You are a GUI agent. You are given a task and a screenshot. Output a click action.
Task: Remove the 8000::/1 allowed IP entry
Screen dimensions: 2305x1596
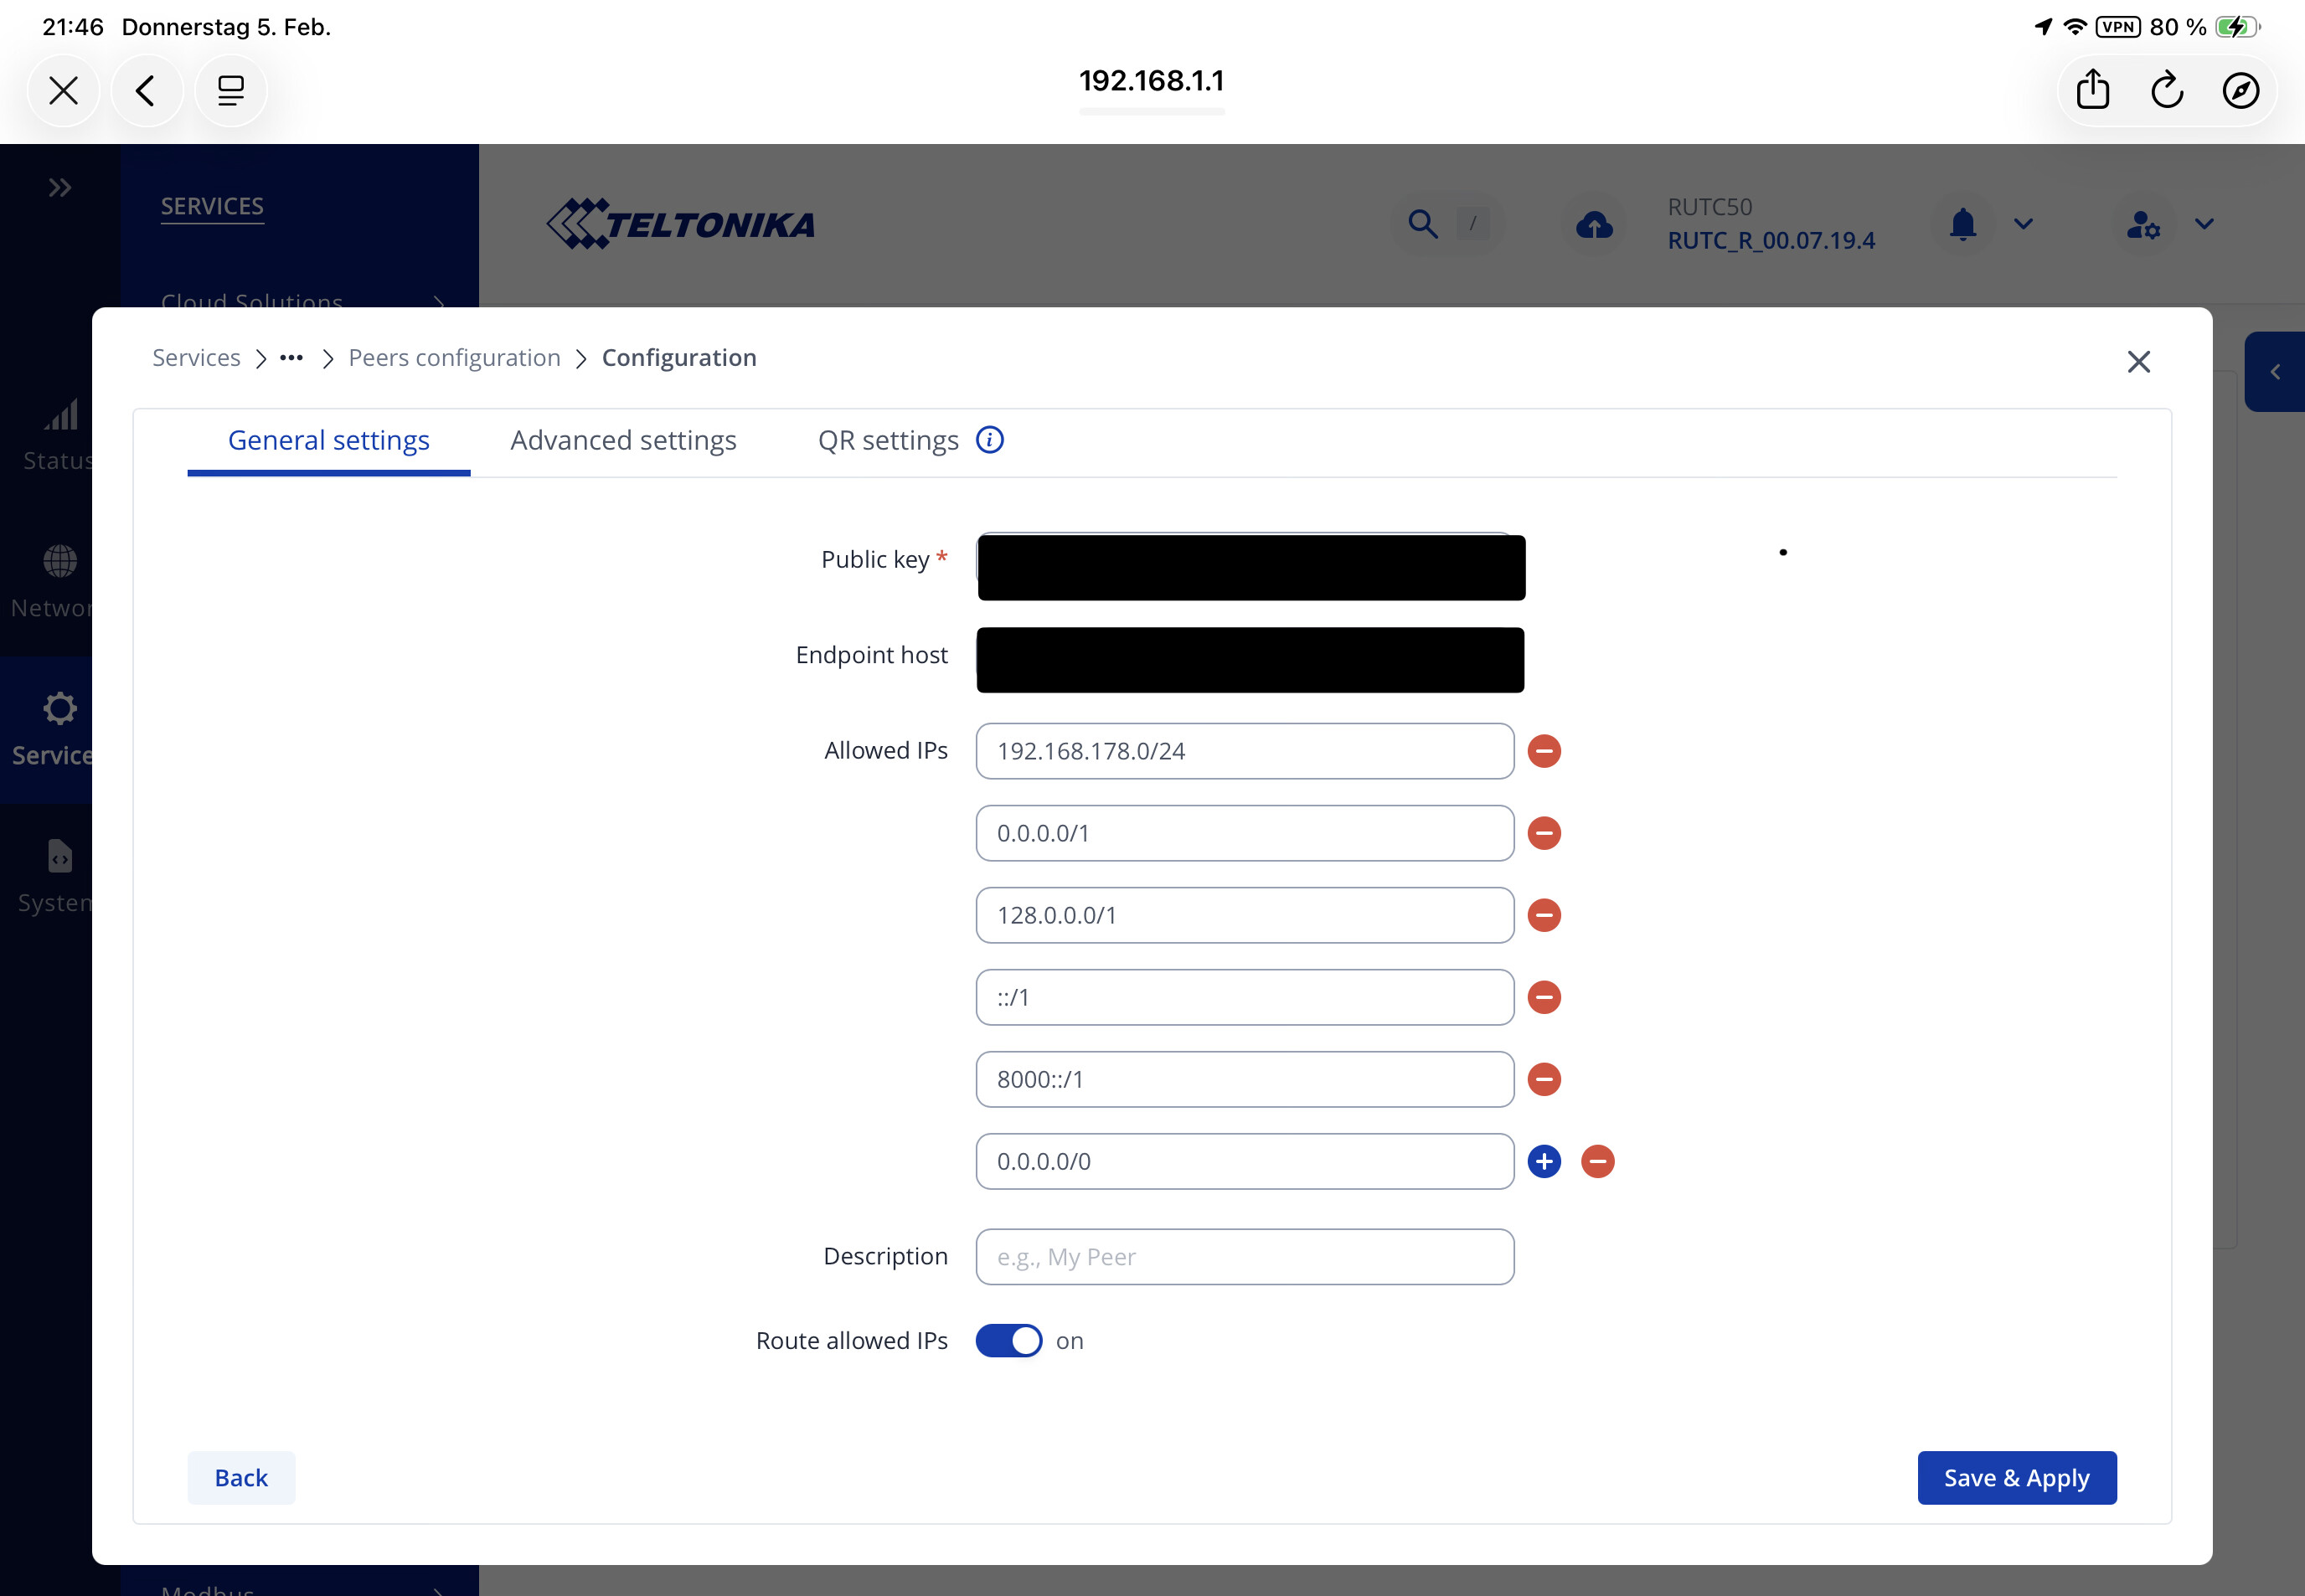[1544, 1079]
